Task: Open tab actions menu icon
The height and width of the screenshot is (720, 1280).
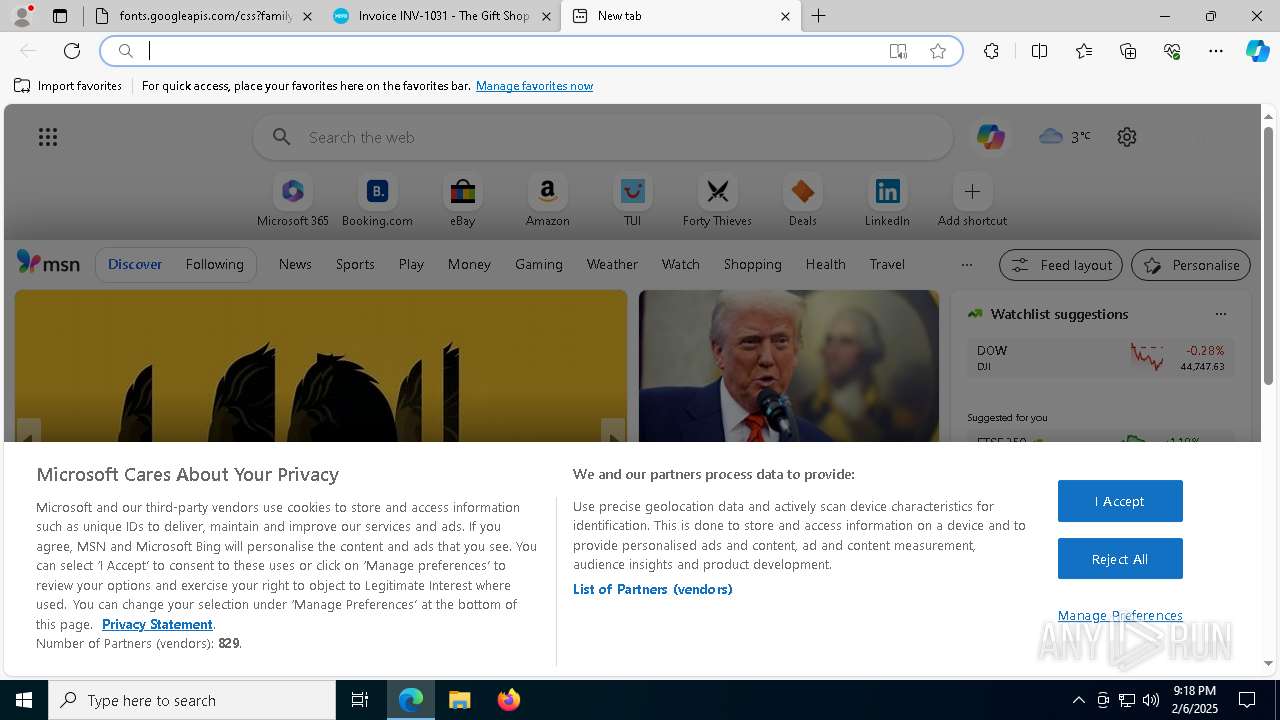Action: click(x=60, y=16)
